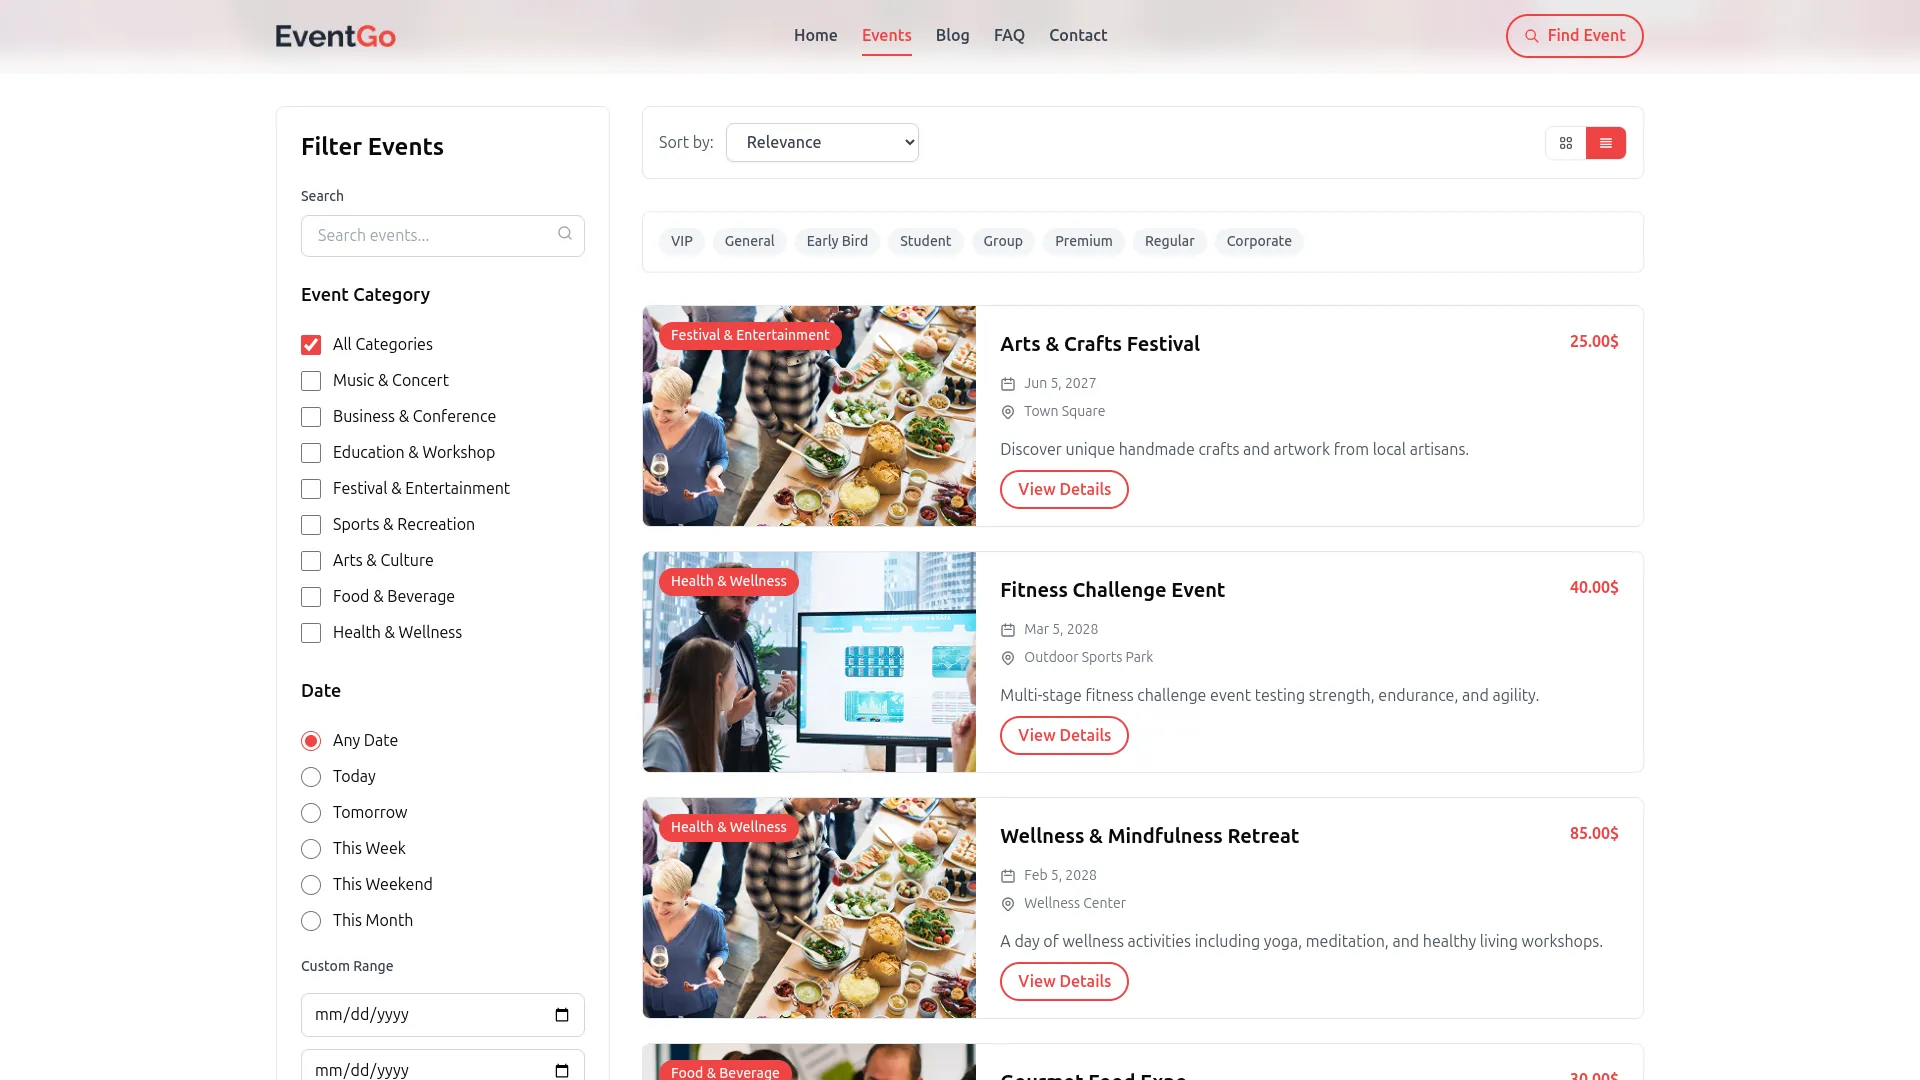
Task: Switch to grid view layout icon
Action: (x=1566, y=143)
